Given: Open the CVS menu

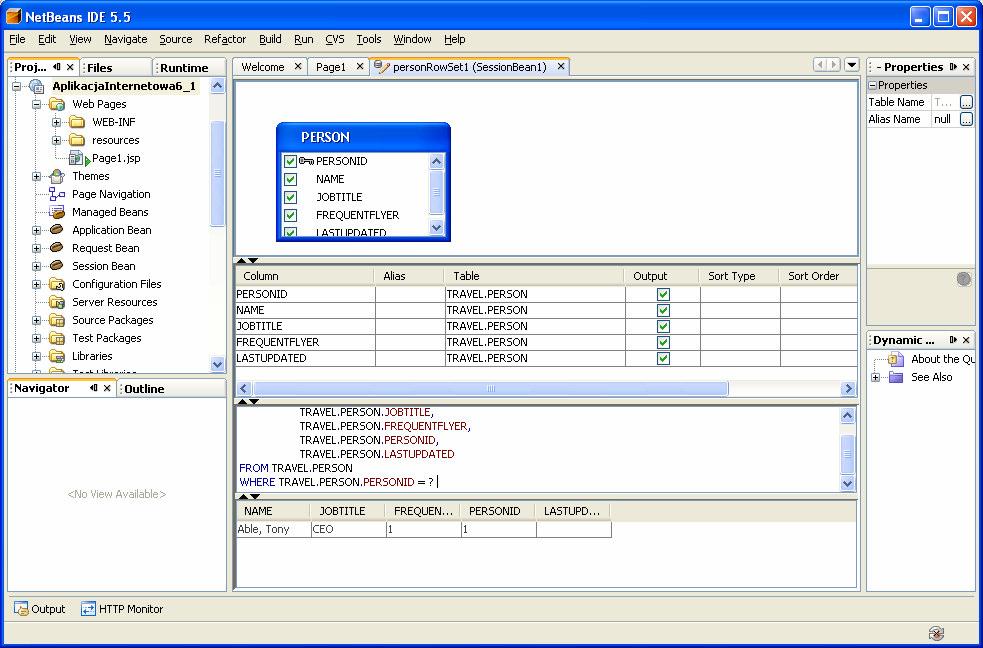Looking at the screenshot, I should pyautogui.click(x=335, y=39).
